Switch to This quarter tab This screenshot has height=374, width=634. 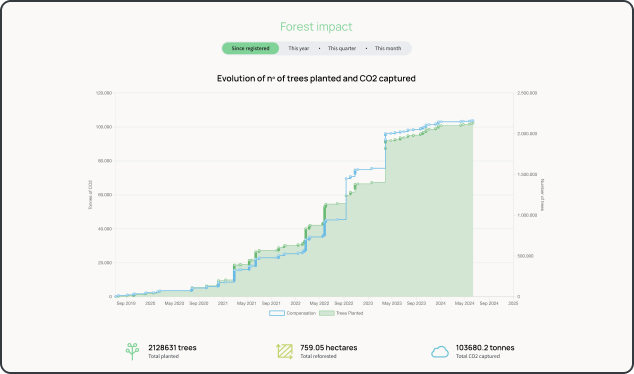point(342,48)
